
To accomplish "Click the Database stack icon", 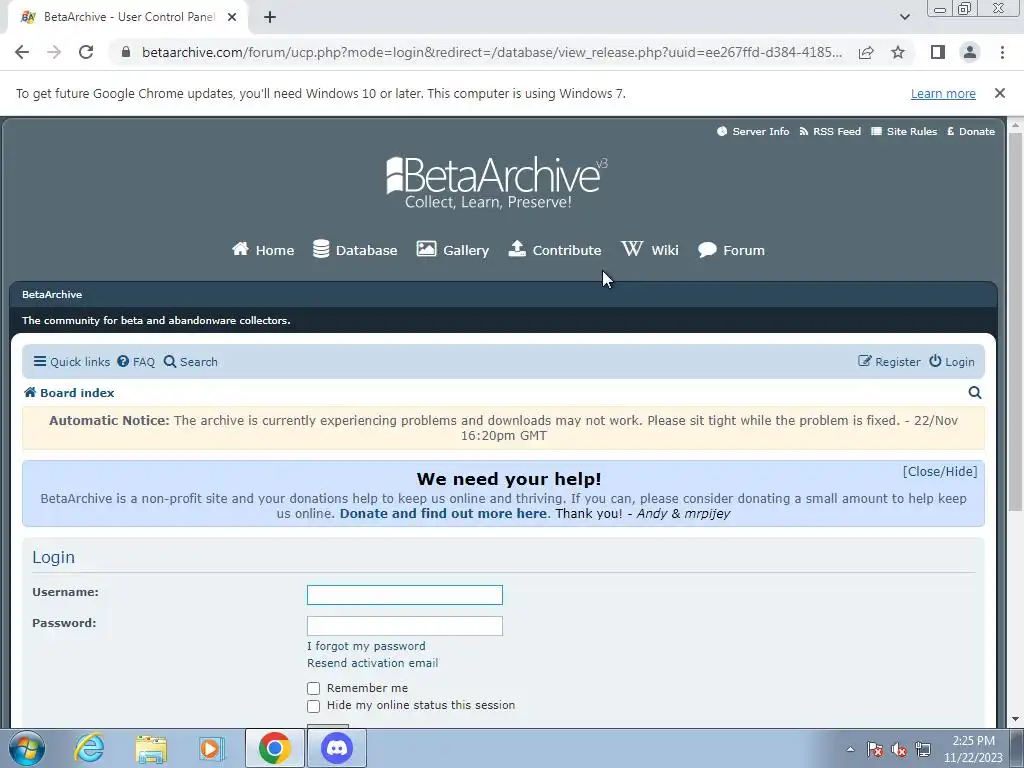I will [x=321, y=249].
